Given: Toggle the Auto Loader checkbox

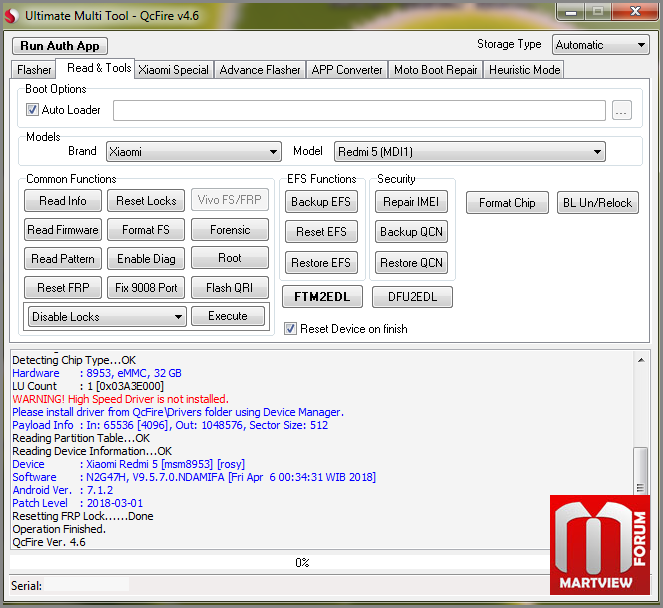Looking at the screenshot, I should tap(32, 110).
